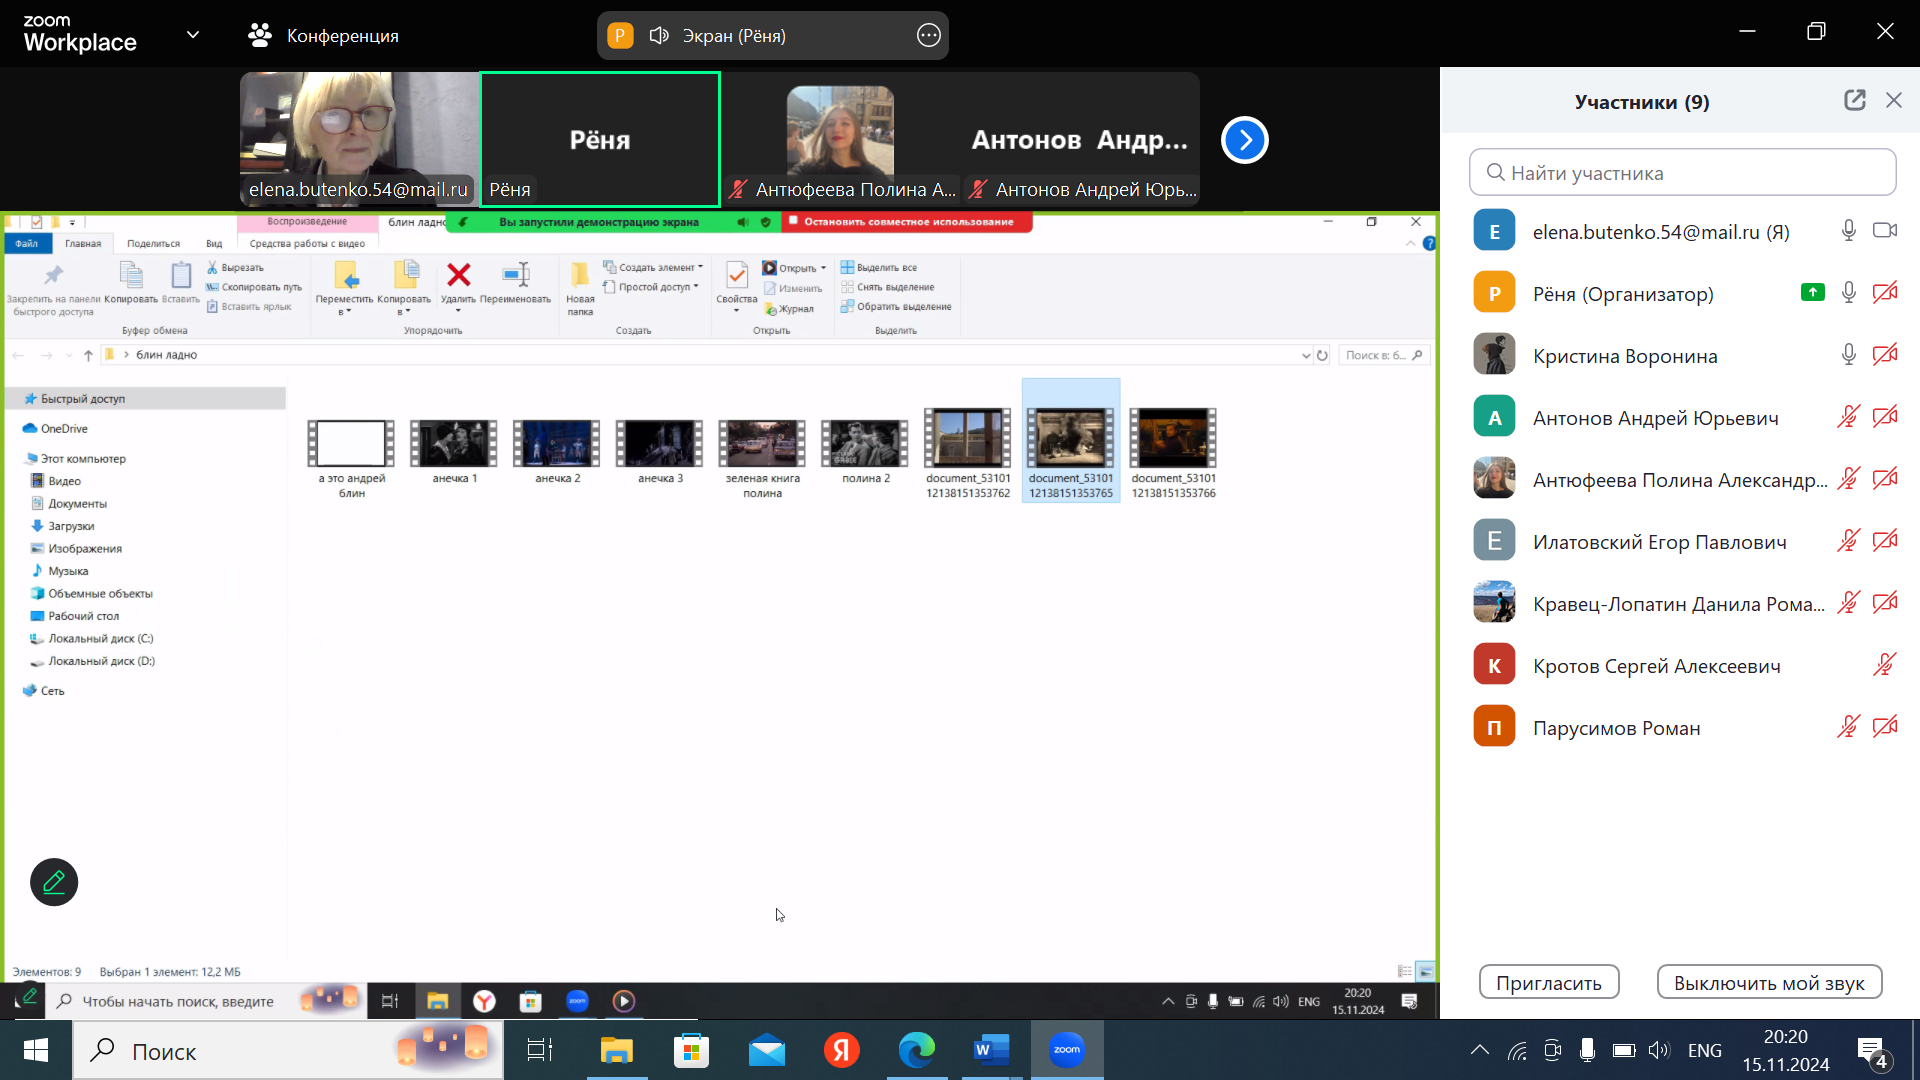
Task: Open the Файл tab in Explorer
Action: coord(26,243)
